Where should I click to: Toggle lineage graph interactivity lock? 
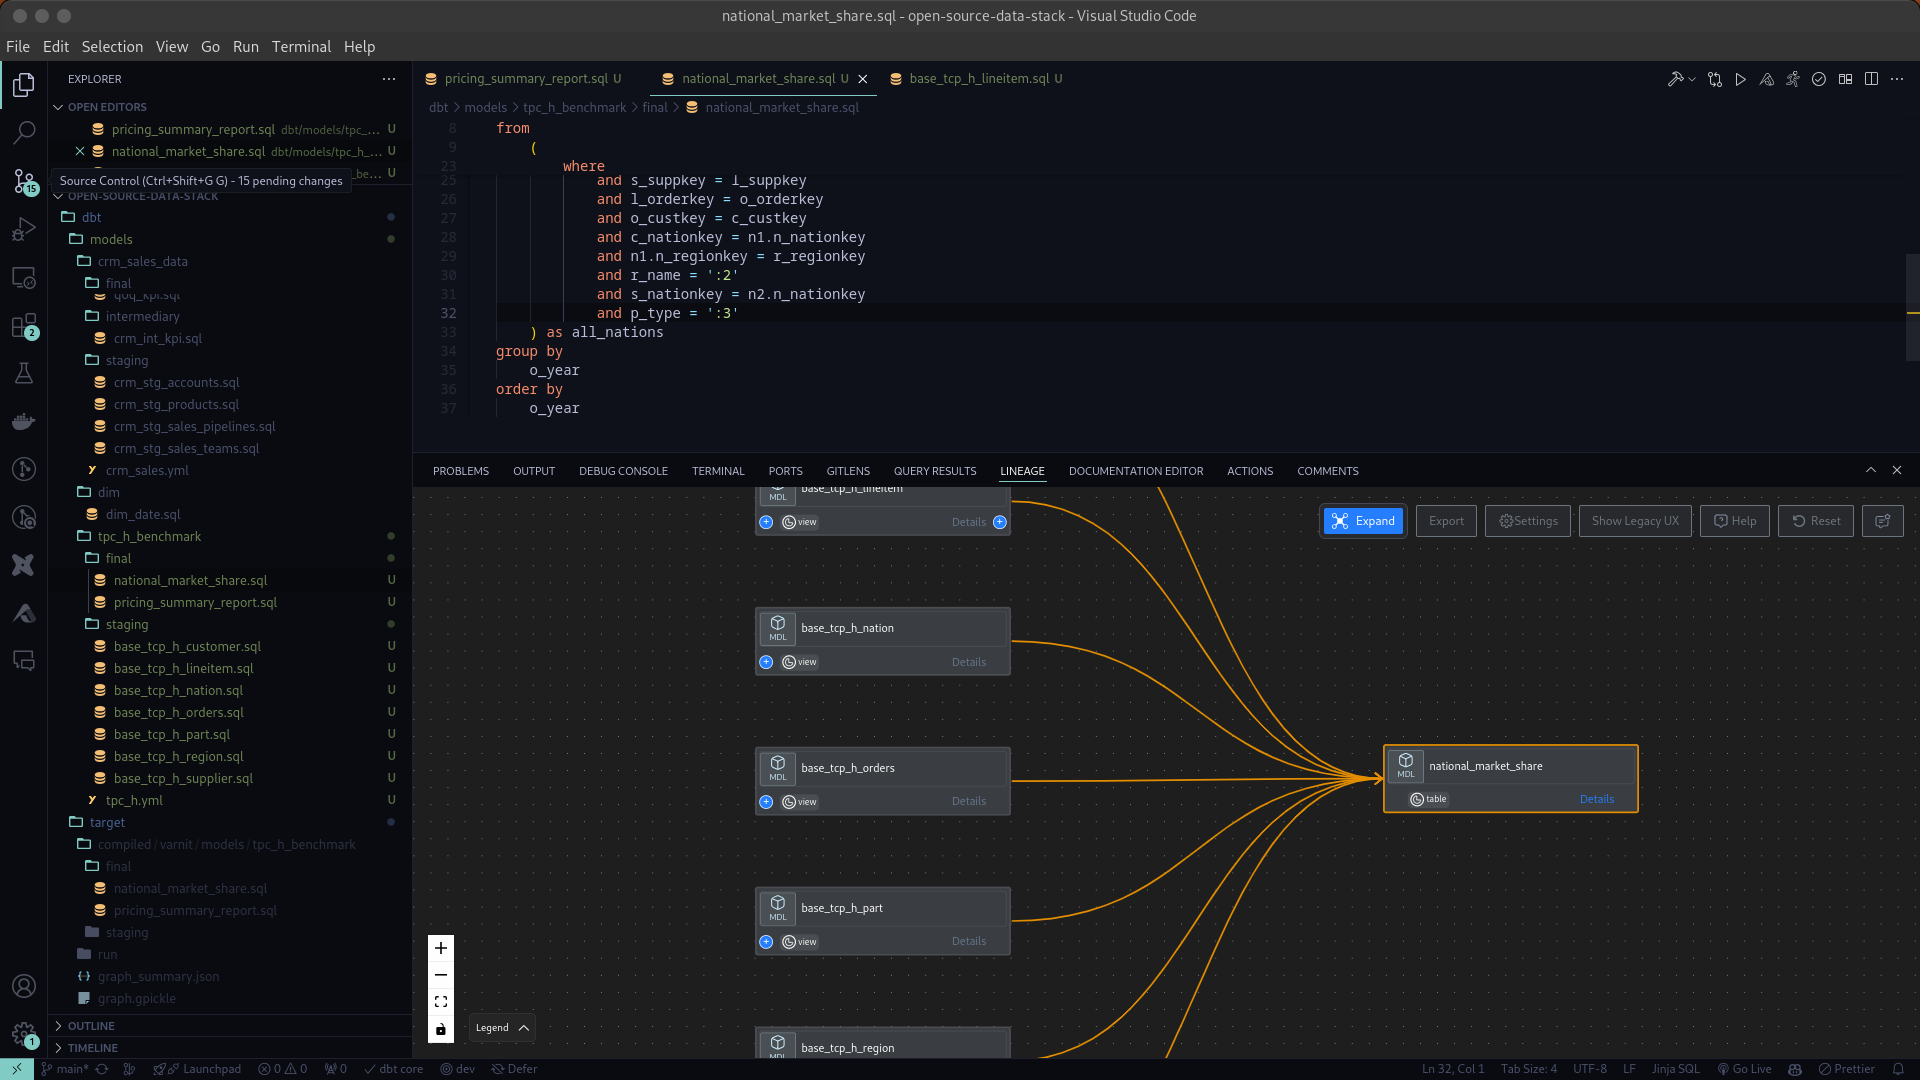tap(441, 1029)
